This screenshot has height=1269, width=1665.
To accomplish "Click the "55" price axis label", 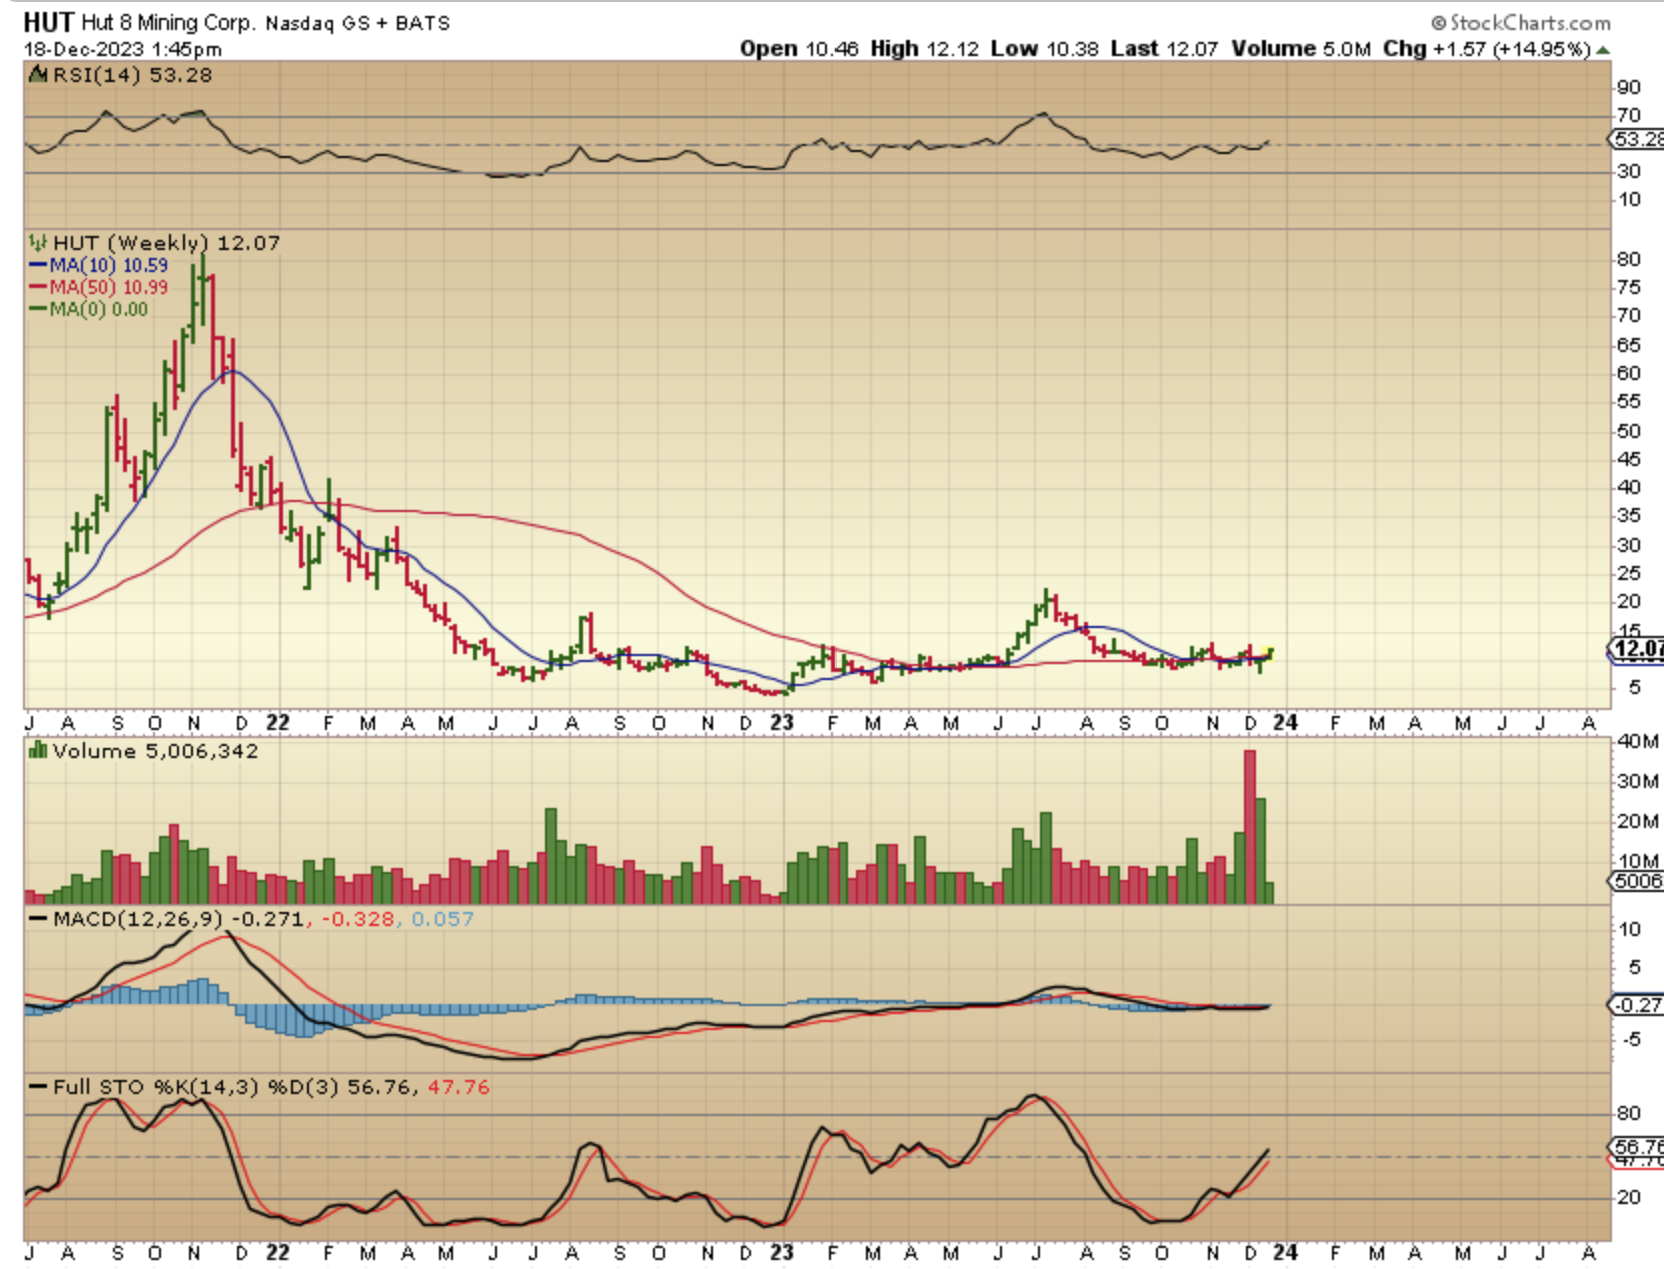I will (1629, 401).
